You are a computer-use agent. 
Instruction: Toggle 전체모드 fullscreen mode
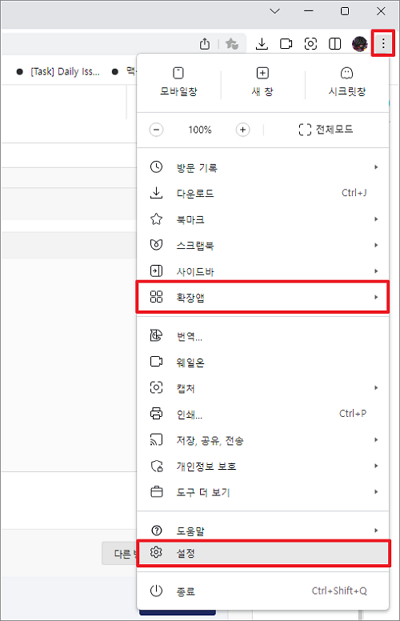coord(326,130)
